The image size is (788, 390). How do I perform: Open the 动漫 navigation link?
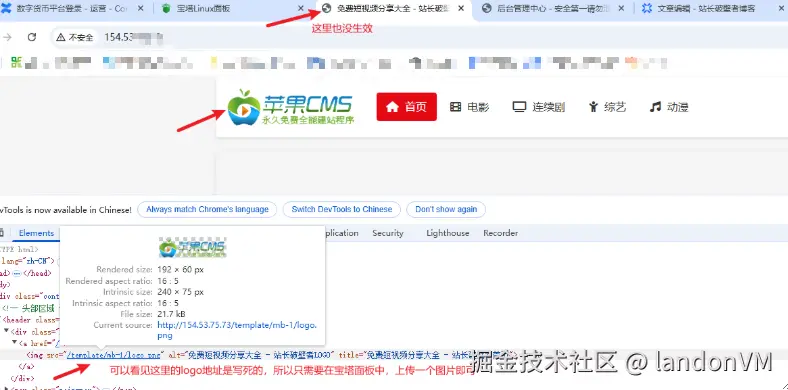pyautogui.click(x=668, y=107)
